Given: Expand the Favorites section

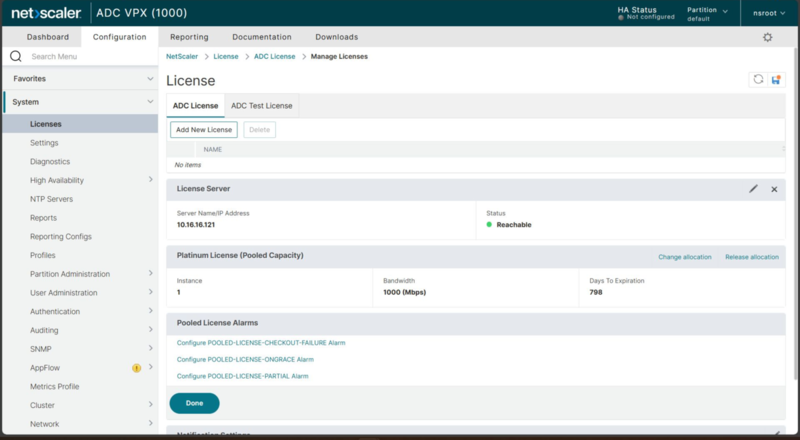Looking at the screenshot, I should (x=150, y=79).
